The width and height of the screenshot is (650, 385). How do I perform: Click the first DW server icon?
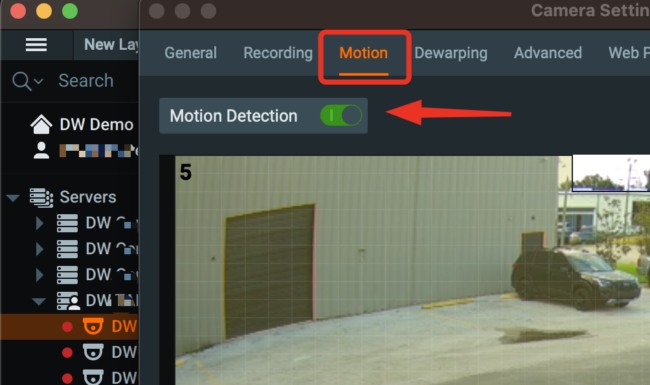[x=67, y=223]
